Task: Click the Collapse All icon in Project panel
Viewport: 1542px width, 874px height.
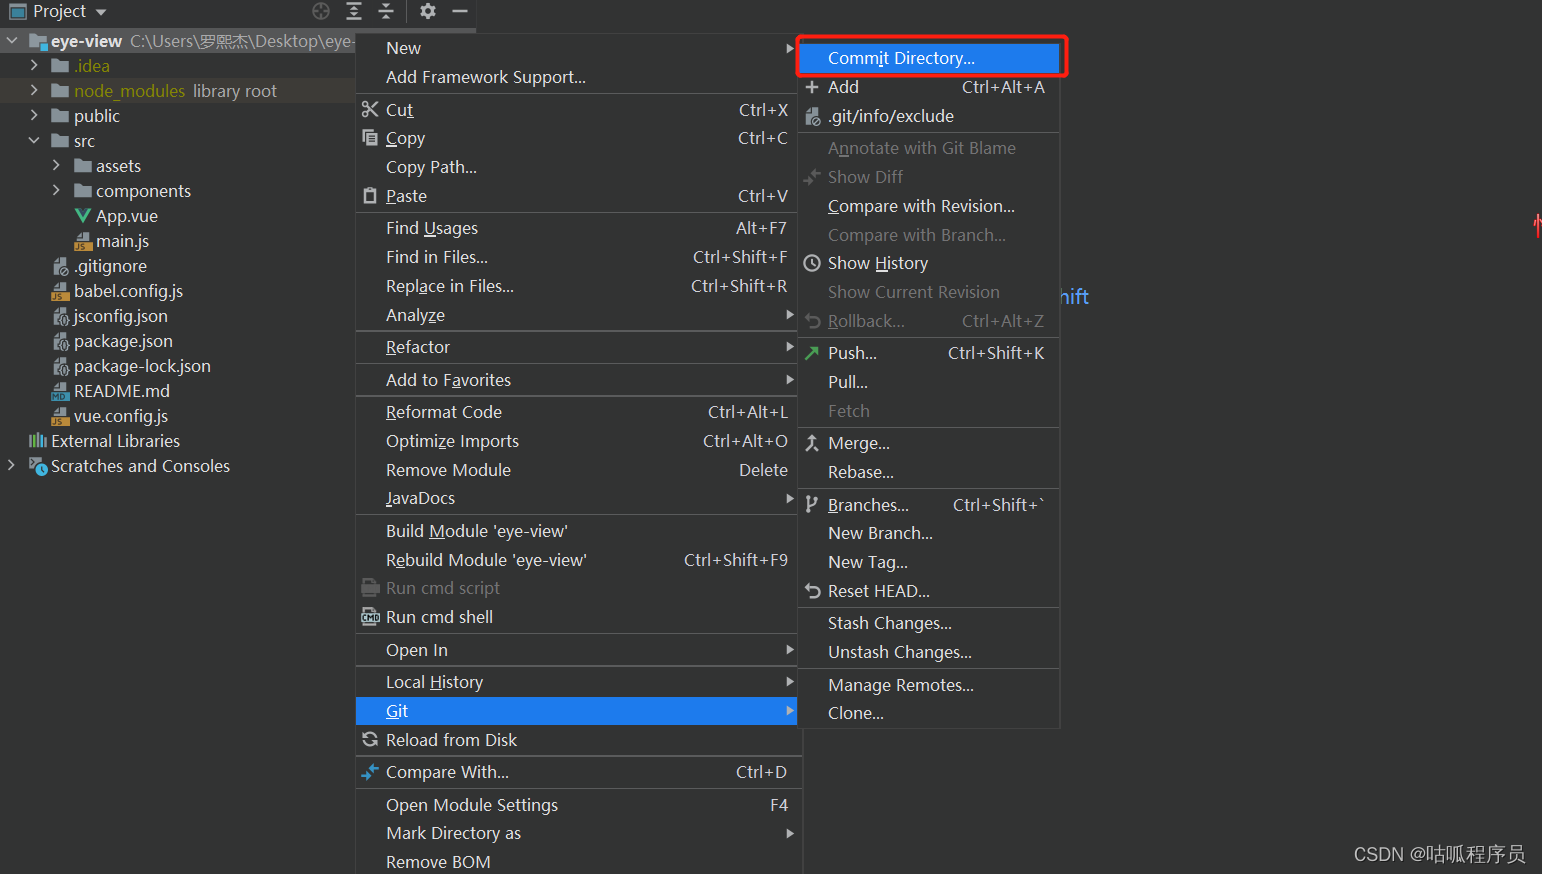Action: point(386,11)
